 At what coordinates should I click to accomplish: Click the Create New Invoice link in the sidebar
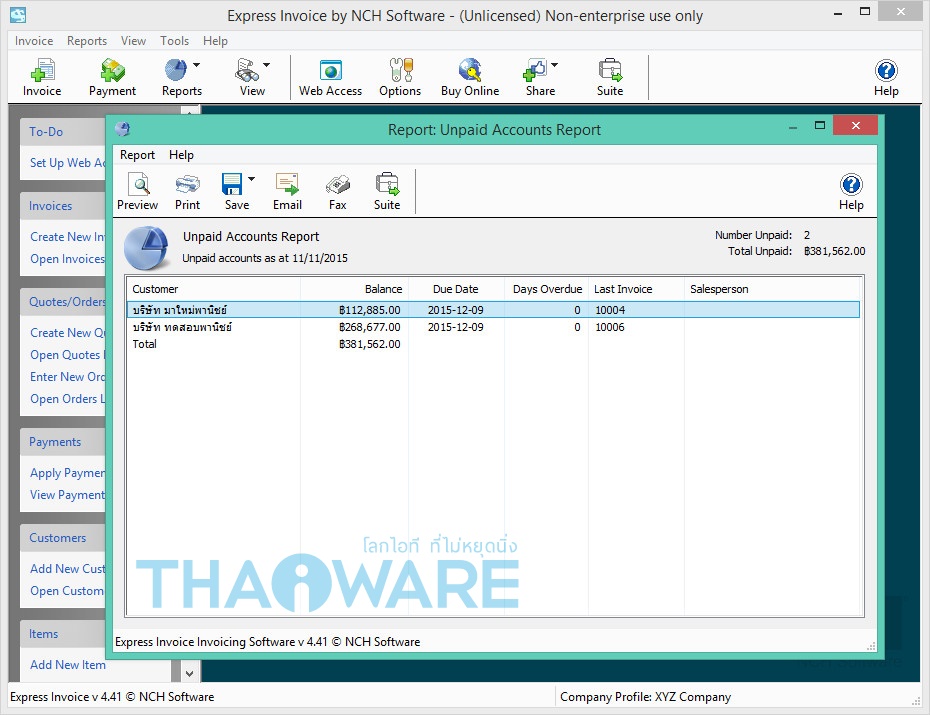point(68,237)
